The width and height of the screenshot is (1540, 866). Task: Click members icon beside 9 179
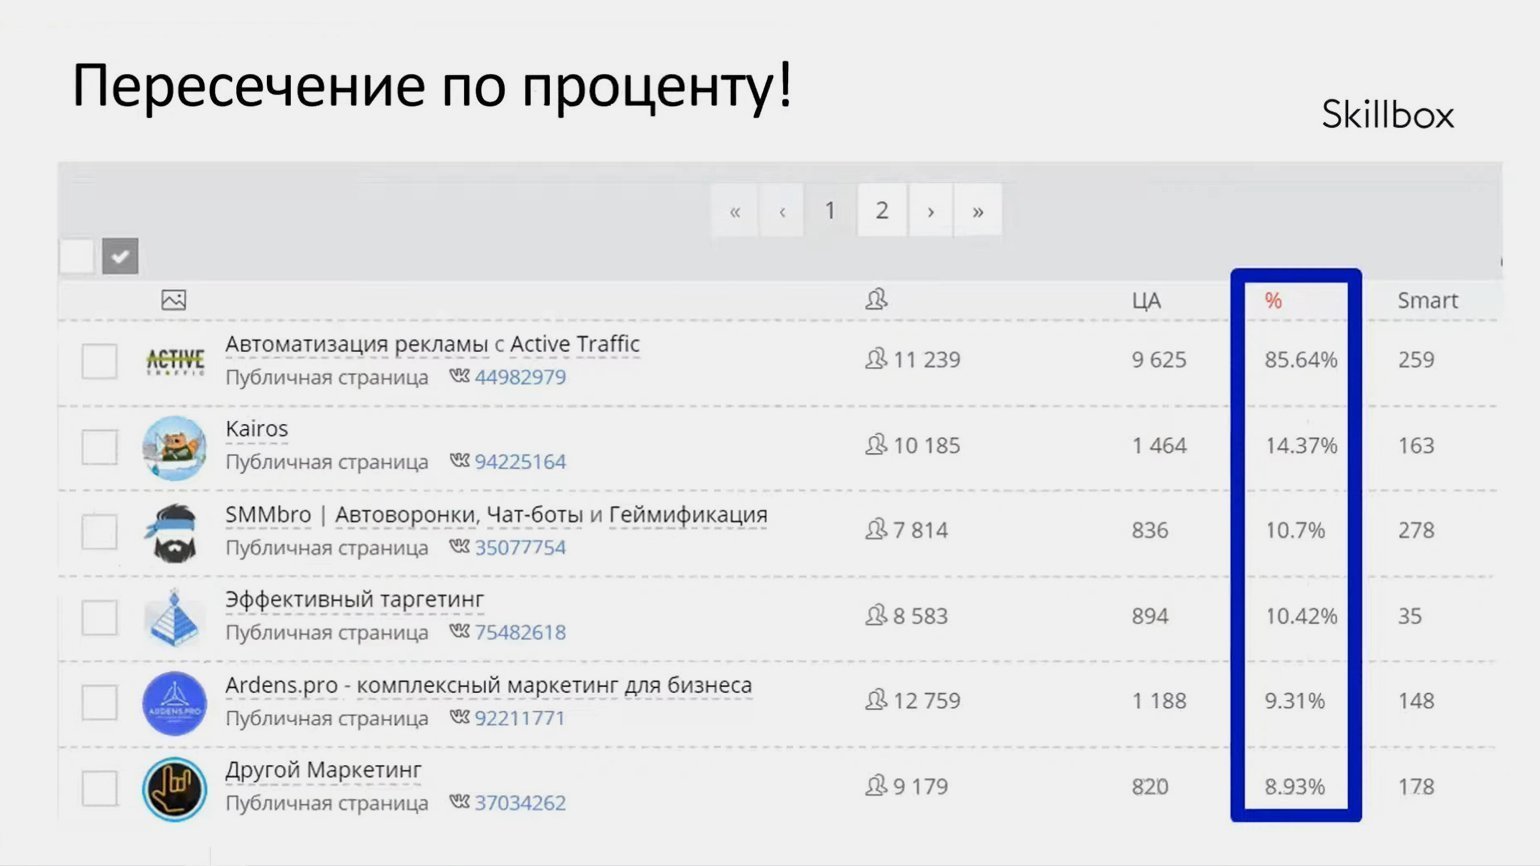(876, 786)
